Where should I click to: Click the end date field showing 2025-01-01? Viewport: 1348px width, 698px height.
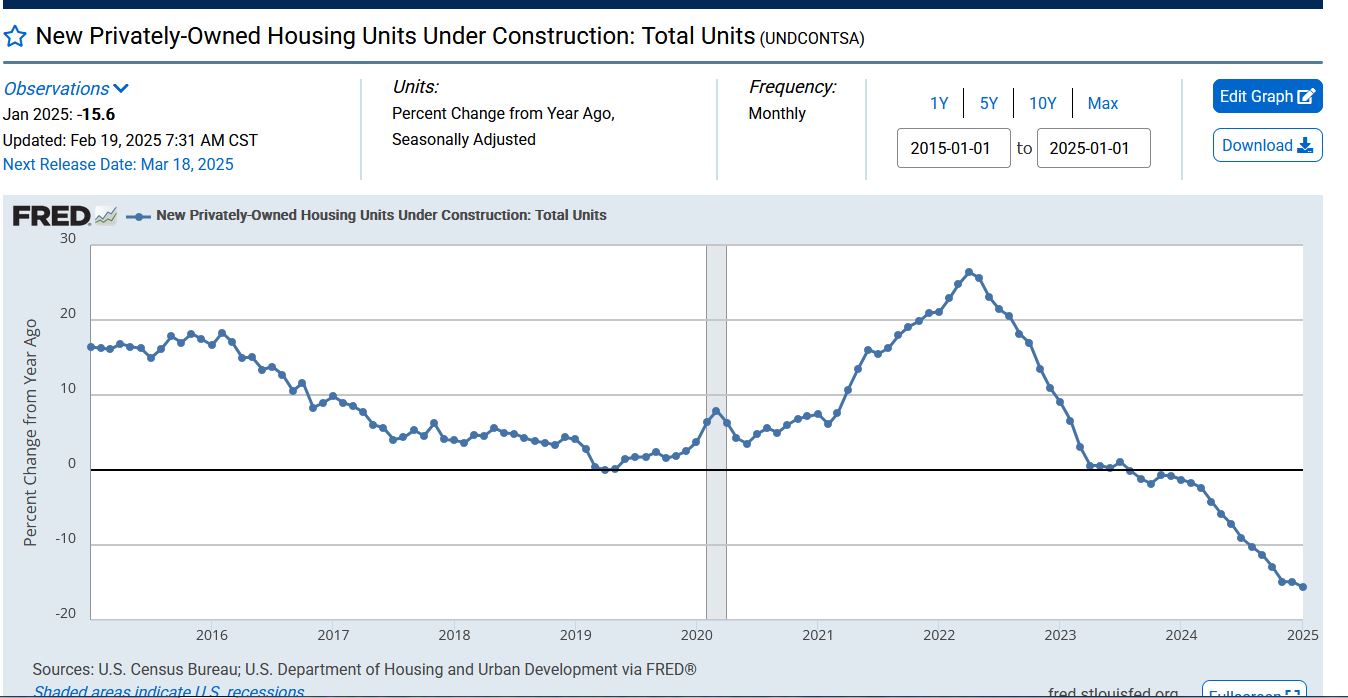pyautogui.click(x=1093, y=148)
